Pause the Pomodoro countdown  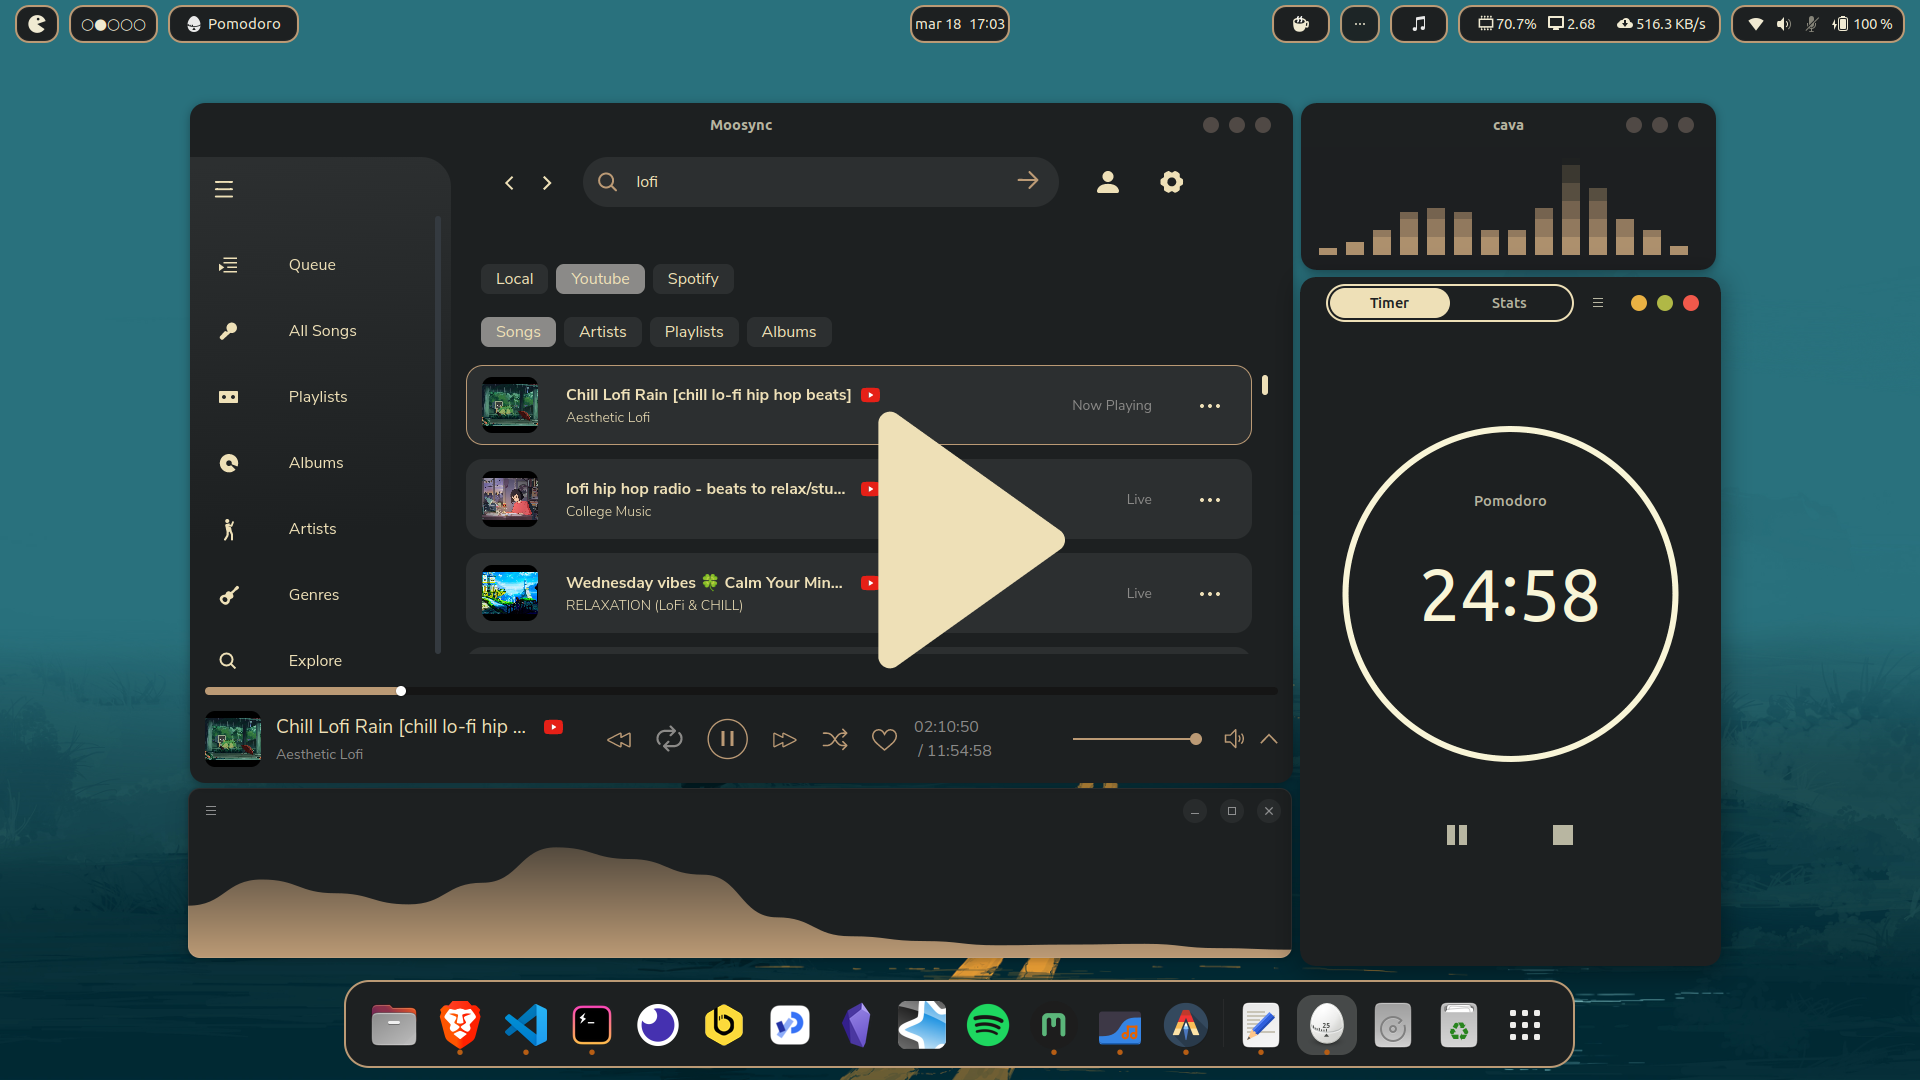point(1457,835)
